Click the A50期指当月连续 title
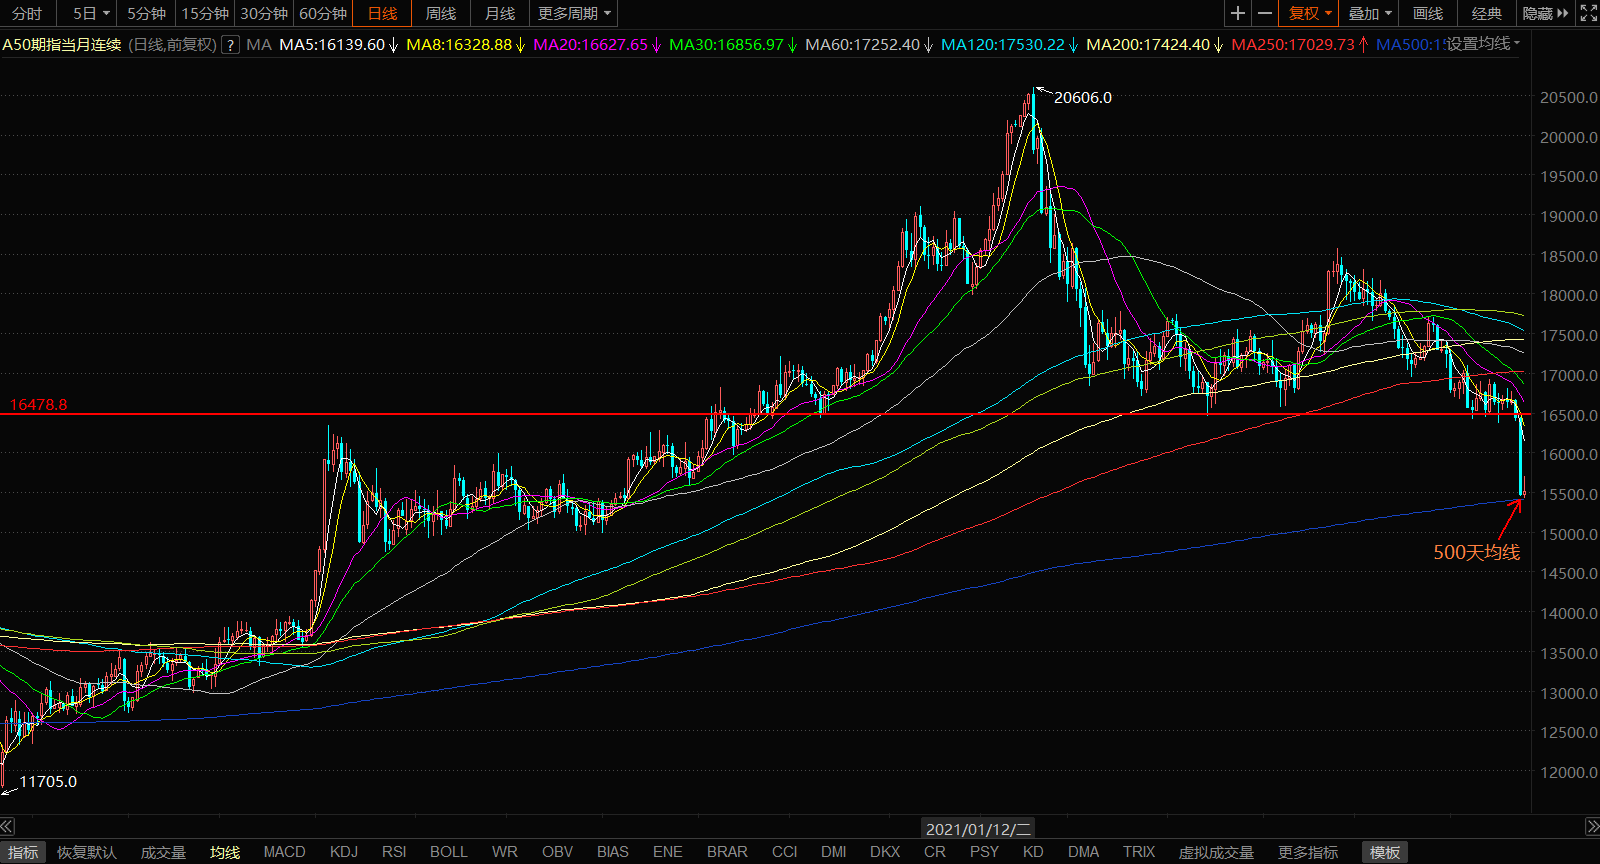This screenshot has height=864, width=1600. pos(62,45)
